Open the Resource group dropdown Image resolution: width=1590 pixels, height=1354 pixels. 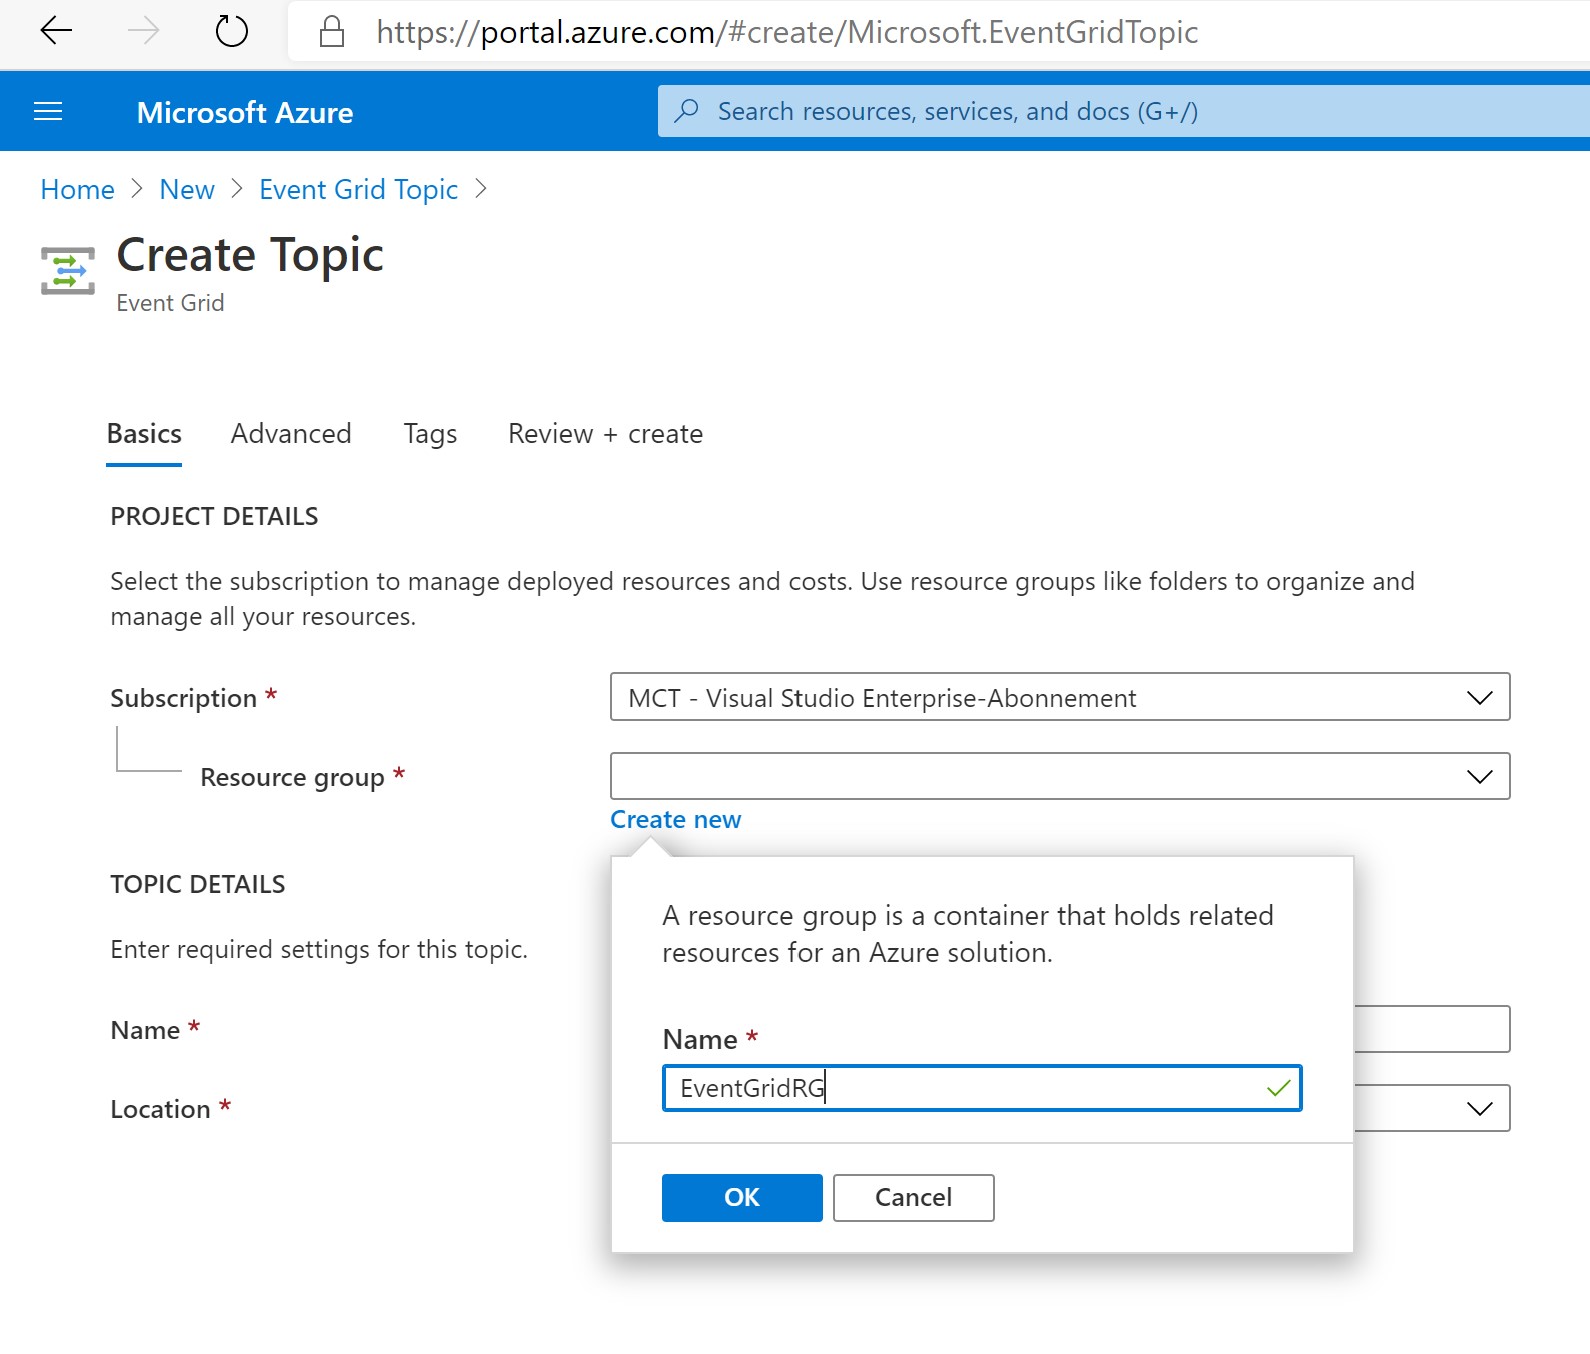[x=1060, y=776]
